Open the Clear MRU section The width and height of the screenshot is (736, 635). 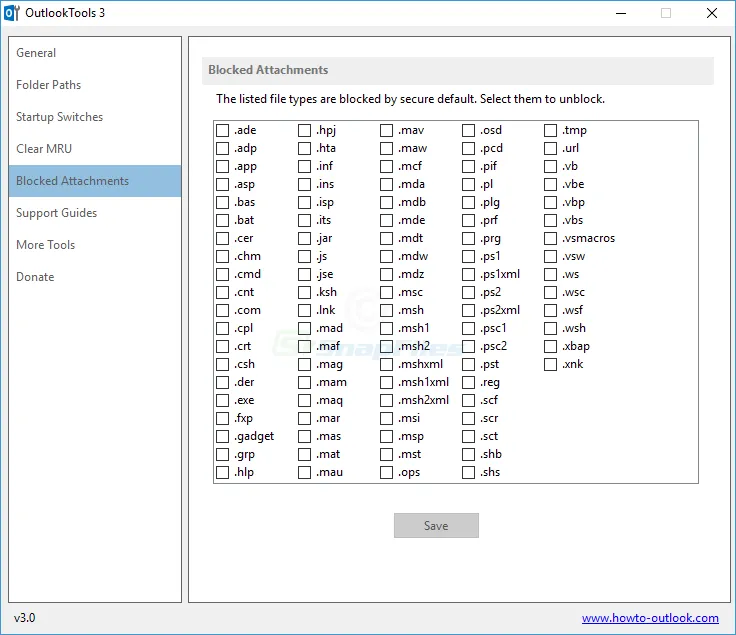click(44, 149)
